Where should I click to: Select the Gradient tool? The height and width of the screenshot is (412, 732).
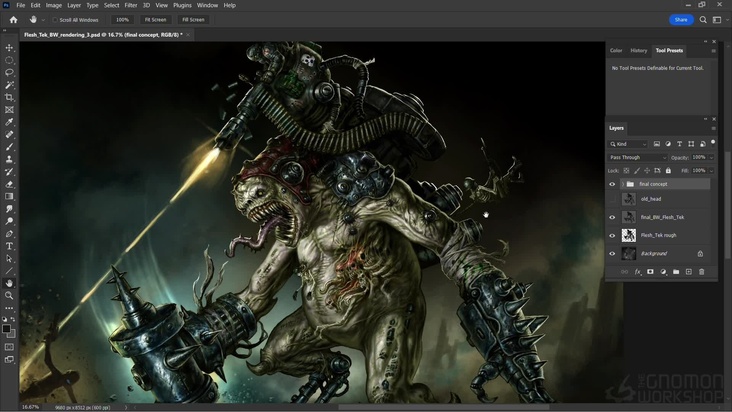(x=9, y=196)
